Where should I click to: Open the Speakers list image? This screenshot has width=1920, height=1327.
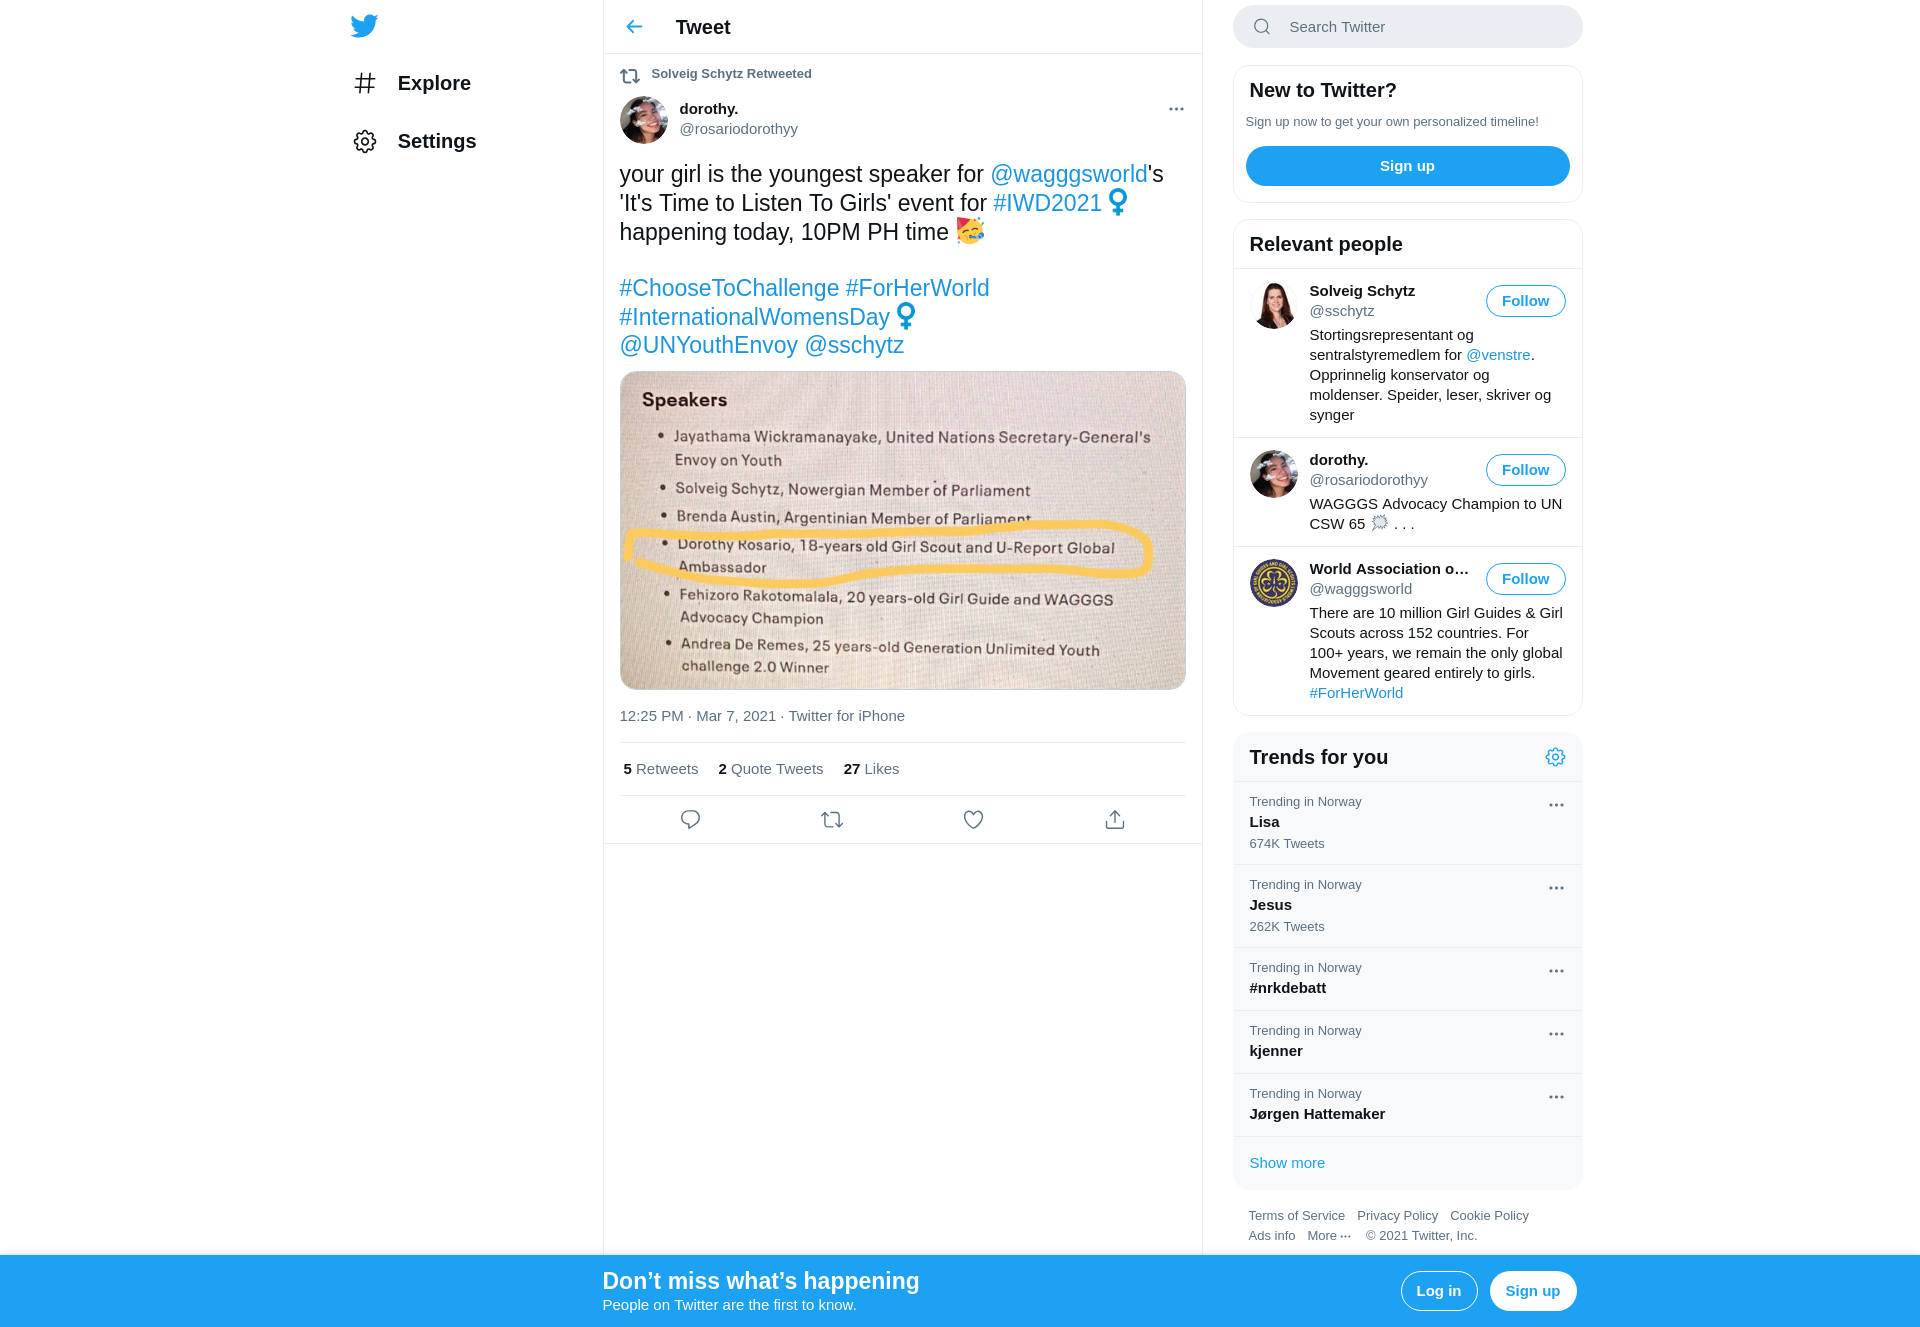coord(902,530)
